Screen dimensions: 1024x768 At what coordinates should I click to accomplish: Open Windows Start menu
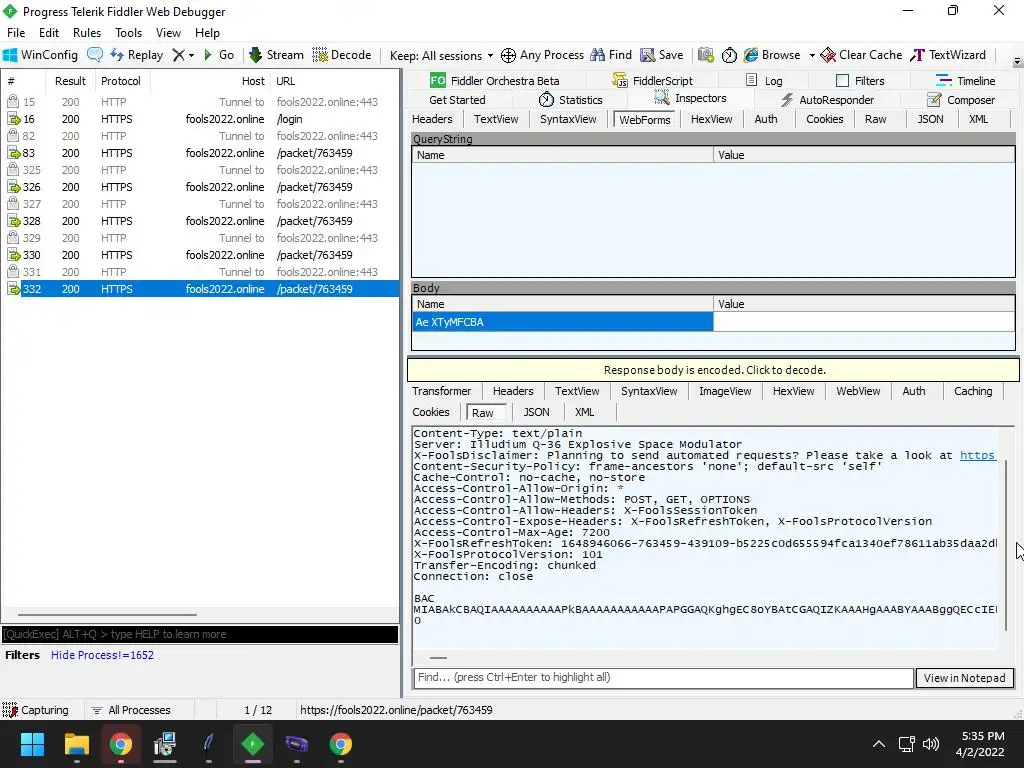(32, 744)
